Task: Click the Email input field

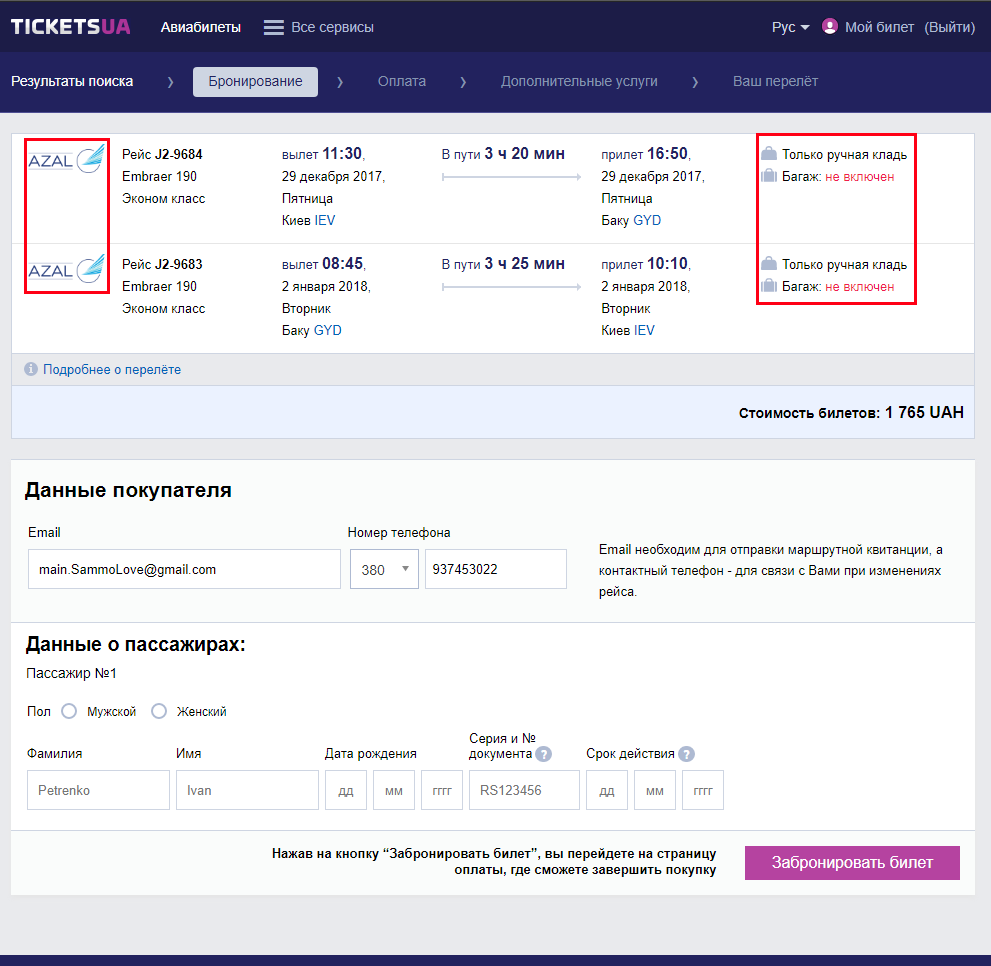Action: coord(184,569)
